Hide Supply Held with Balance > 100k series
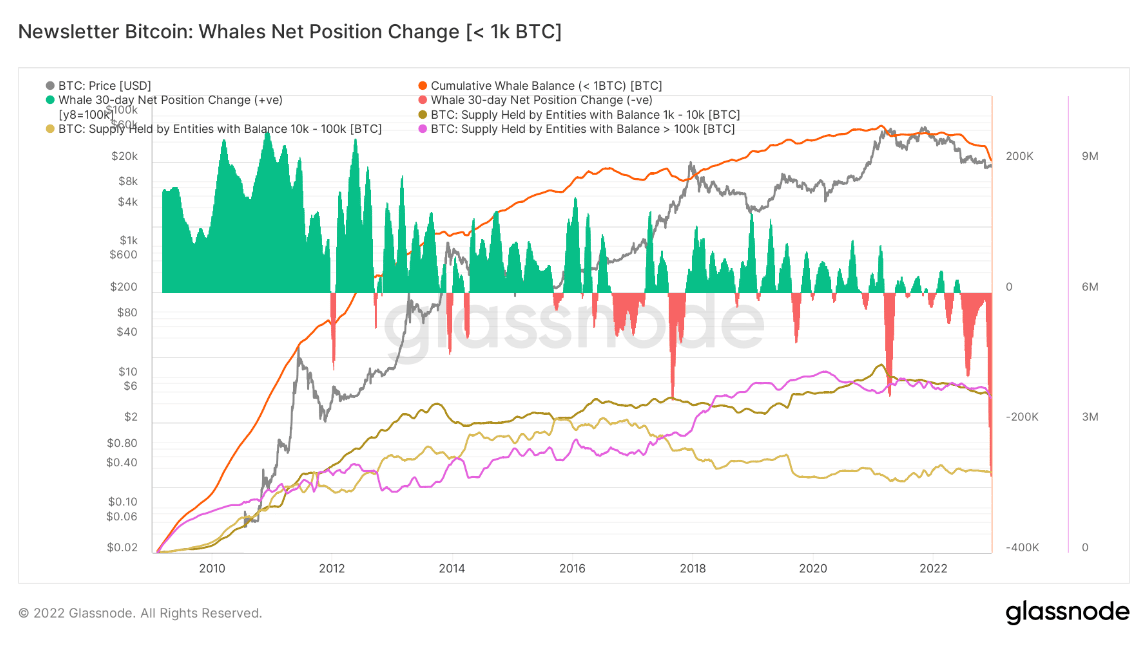Viewport: 1144px width, 646px height. point(582,129)
